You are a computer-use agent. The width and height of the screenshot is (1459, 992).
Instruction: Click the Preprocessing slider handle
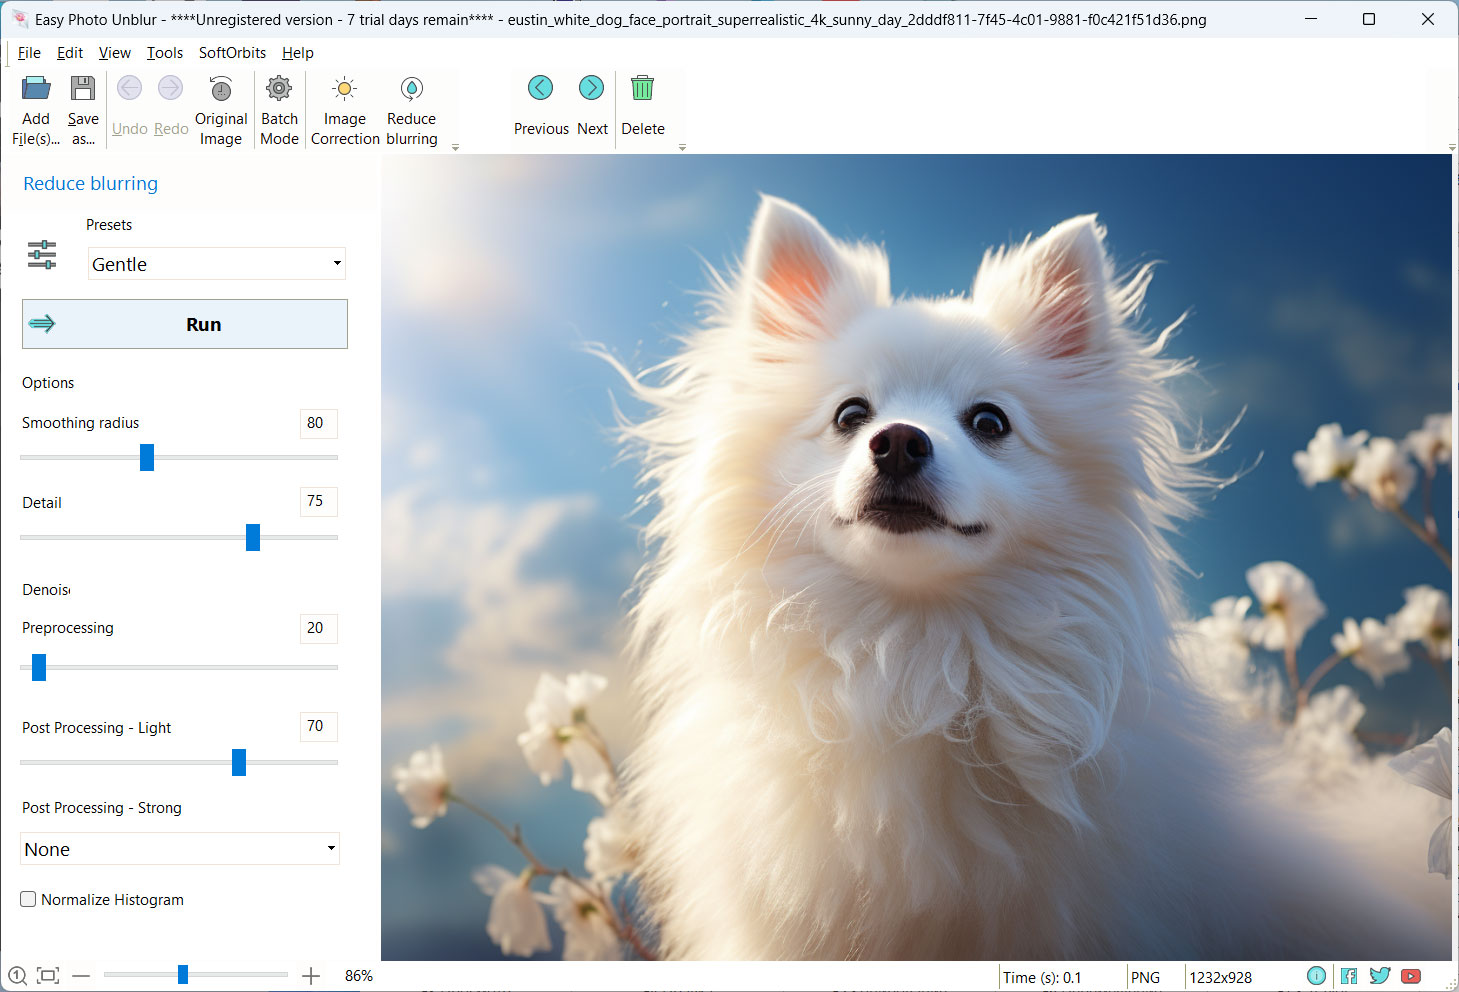click(x=39, y=667)
